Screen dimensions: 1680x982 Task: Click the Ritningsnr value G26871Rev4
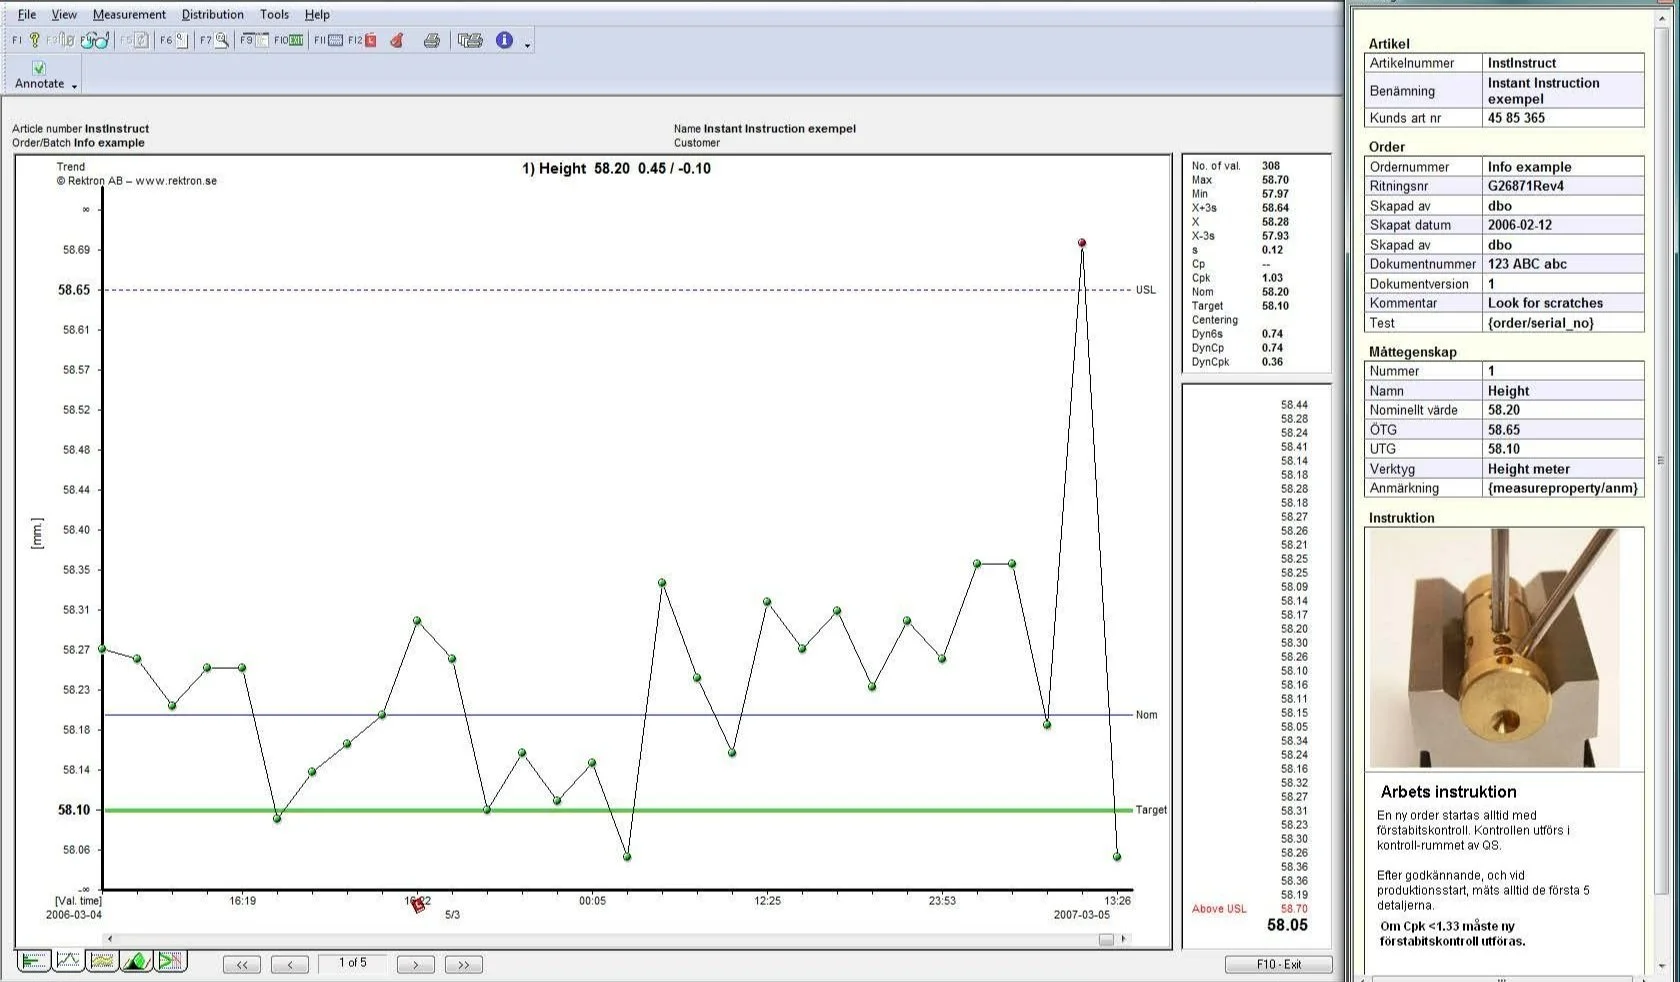click(1525, 186)
